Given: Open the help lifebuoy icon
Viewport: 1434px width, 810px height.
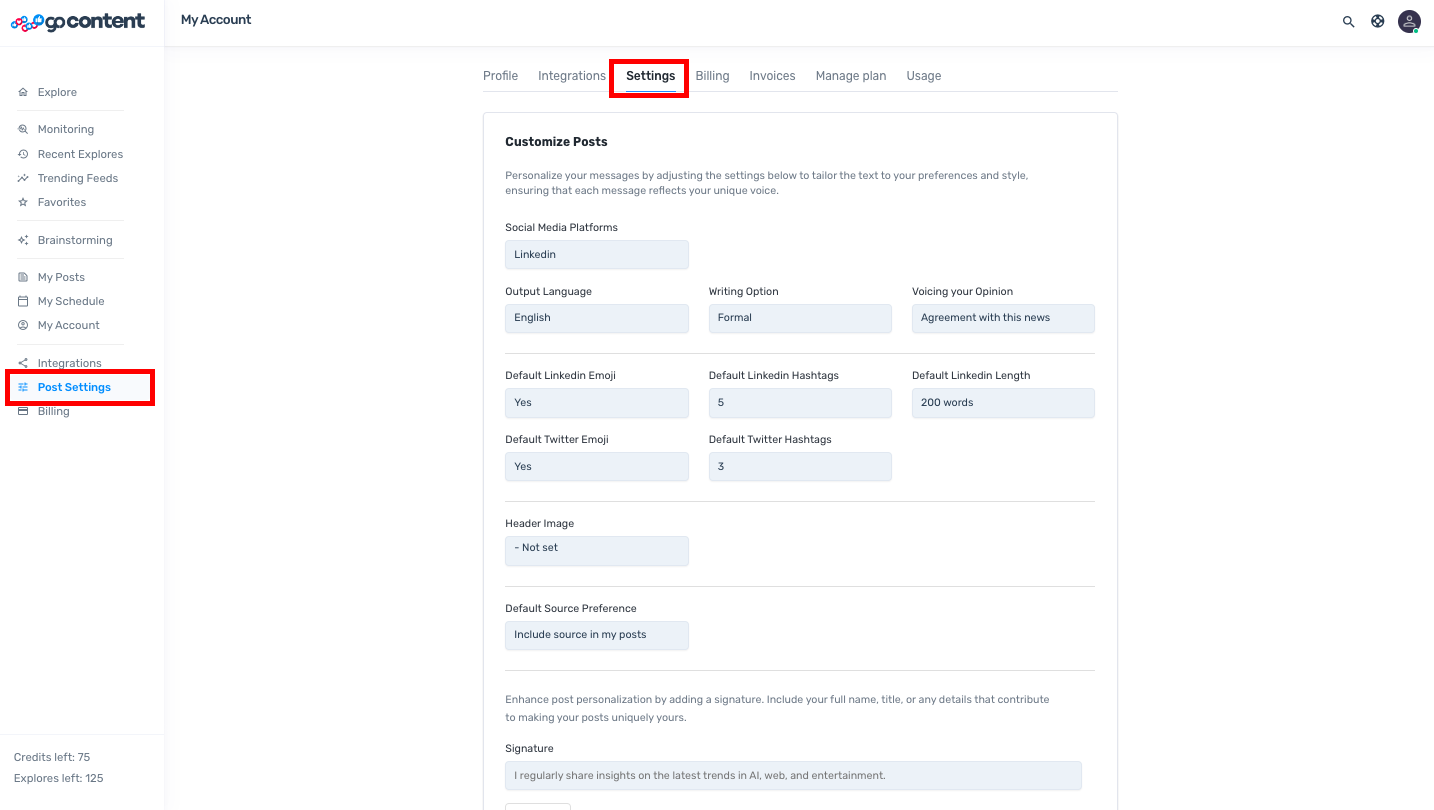Looking at the screenshot, I should (x=1377, y=21).
